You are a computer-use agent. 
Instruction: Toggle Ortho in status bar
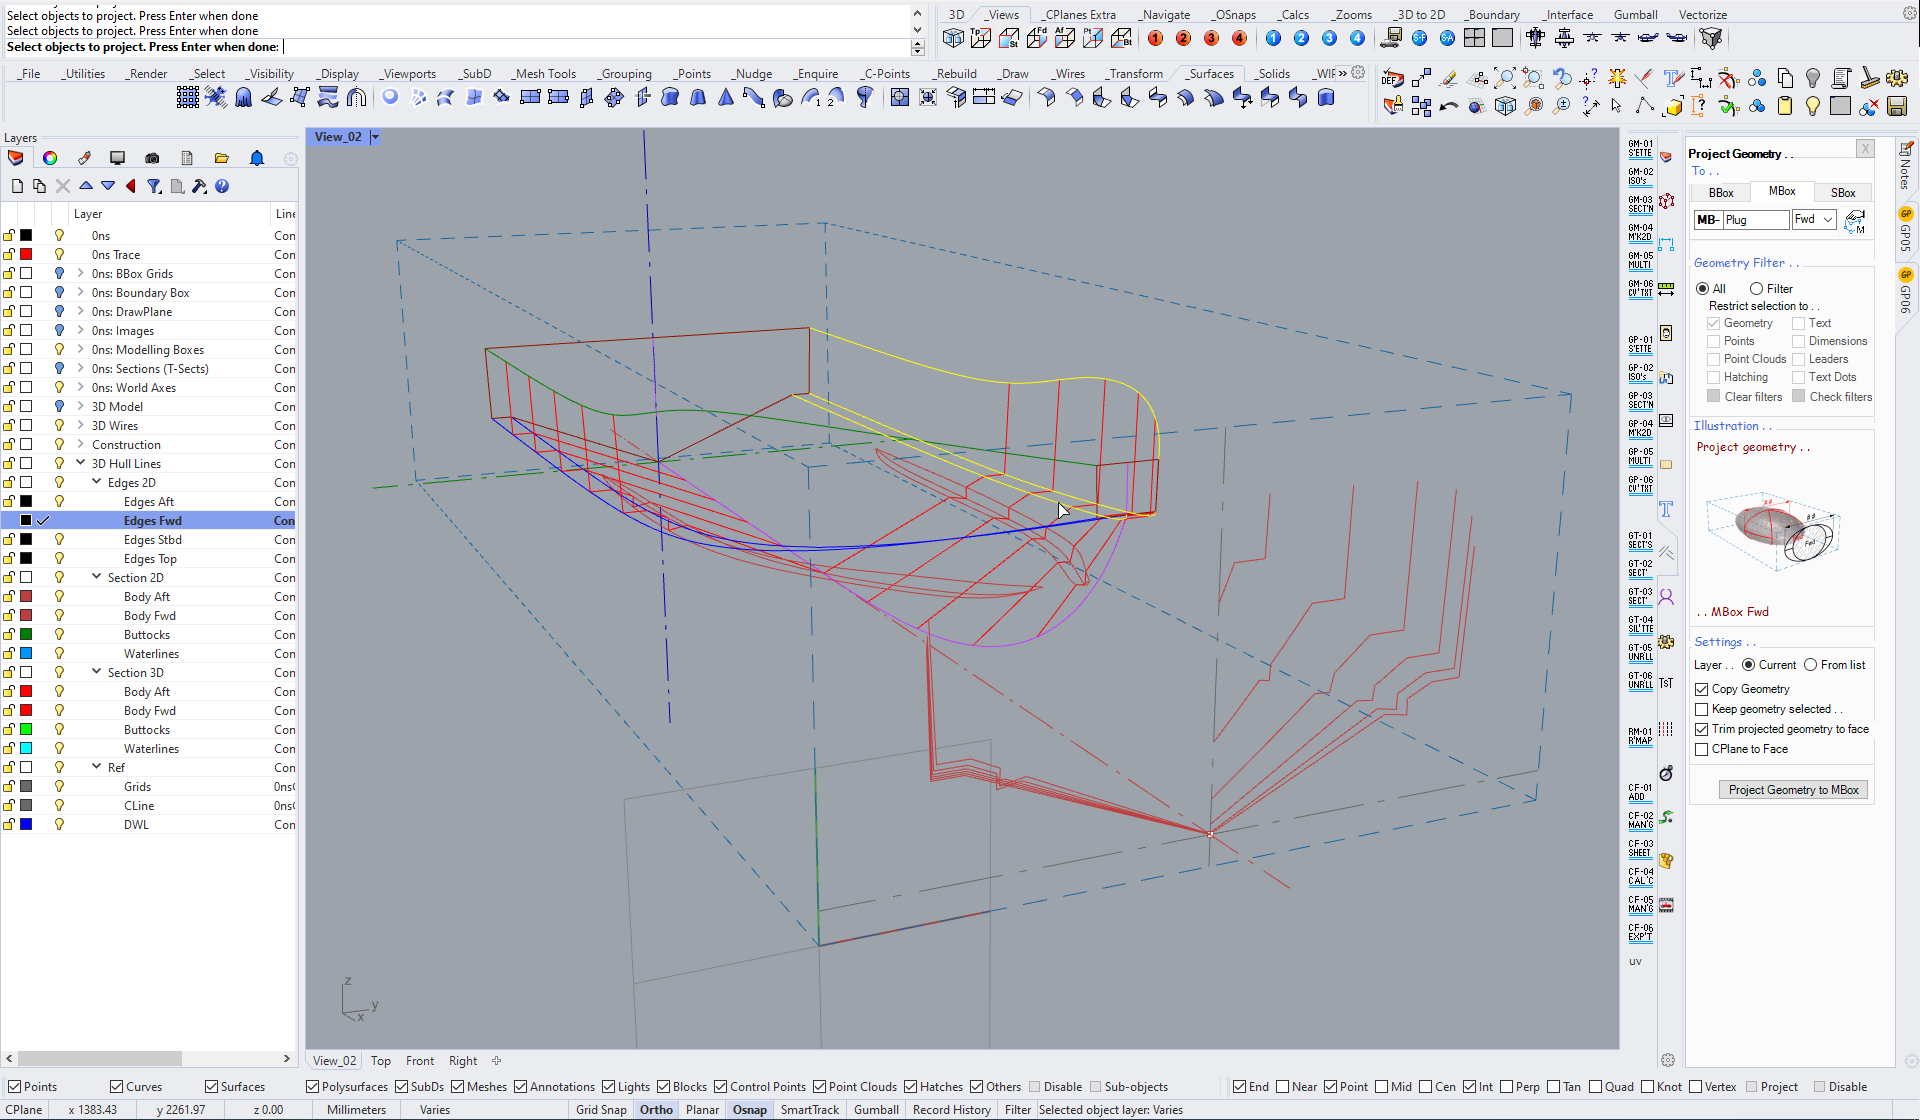(656, 1110)
